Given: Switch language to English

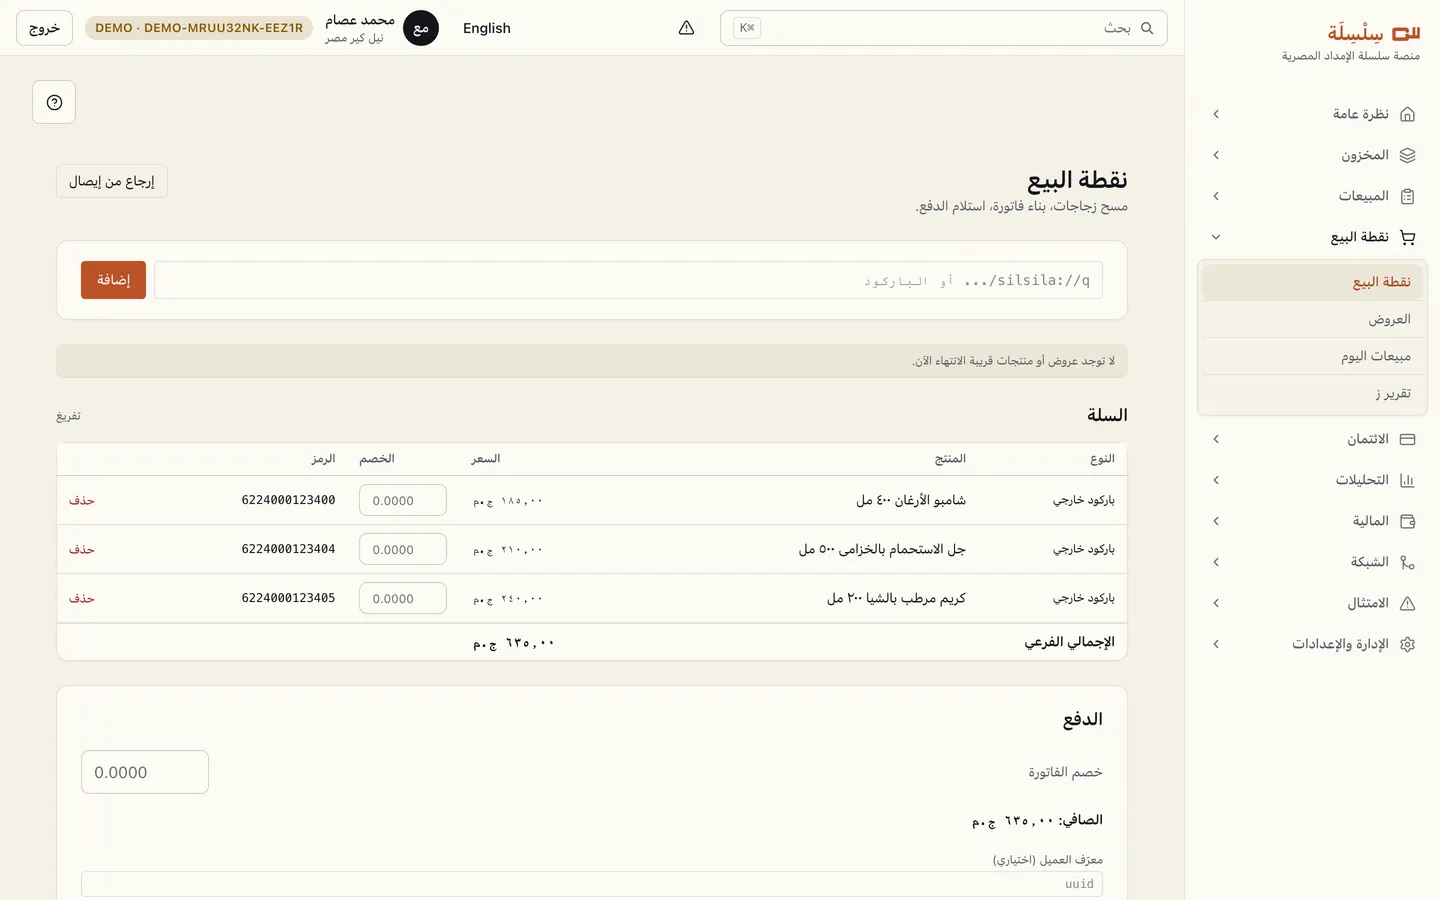Looking at the screenshot, I should click(x=487, y=28).
